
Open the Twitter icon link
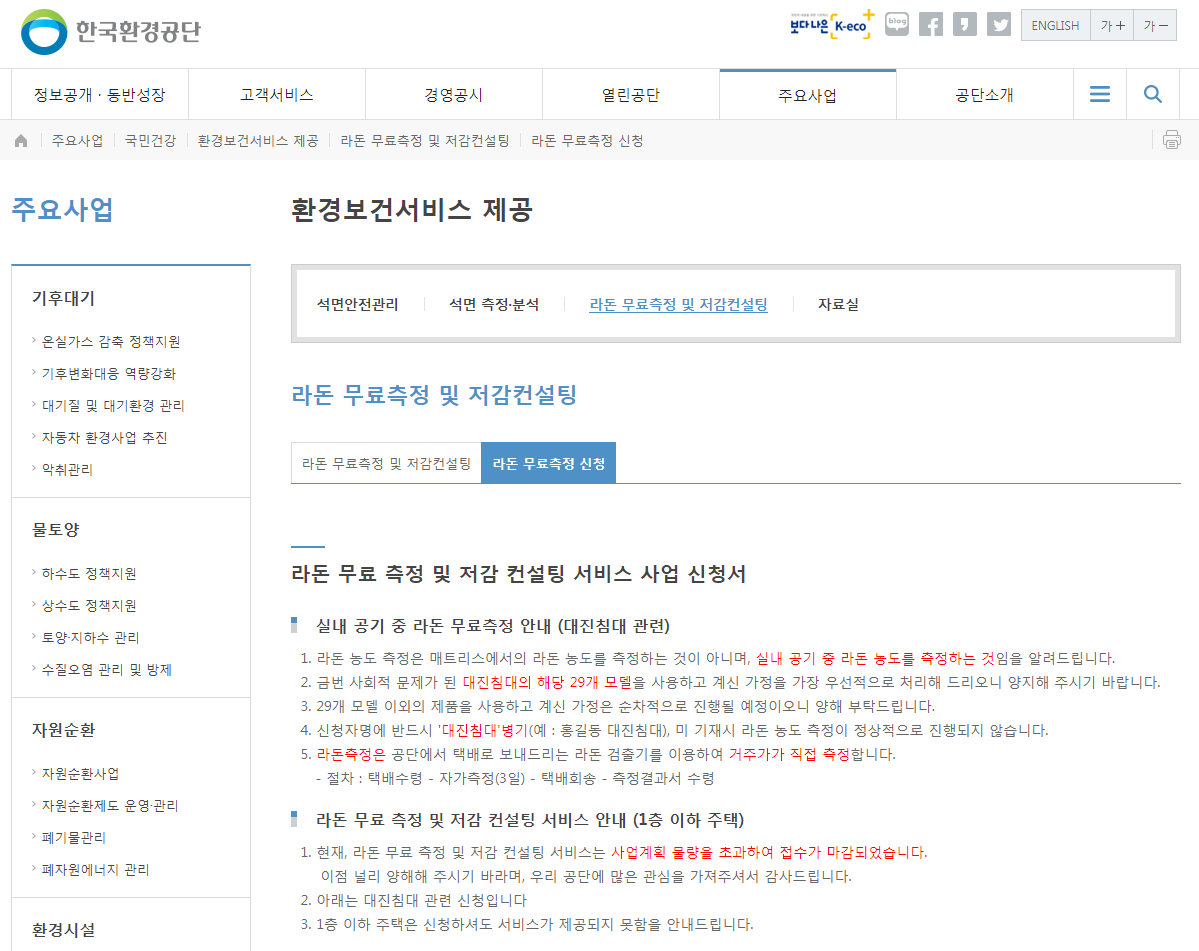click(999, 24)
